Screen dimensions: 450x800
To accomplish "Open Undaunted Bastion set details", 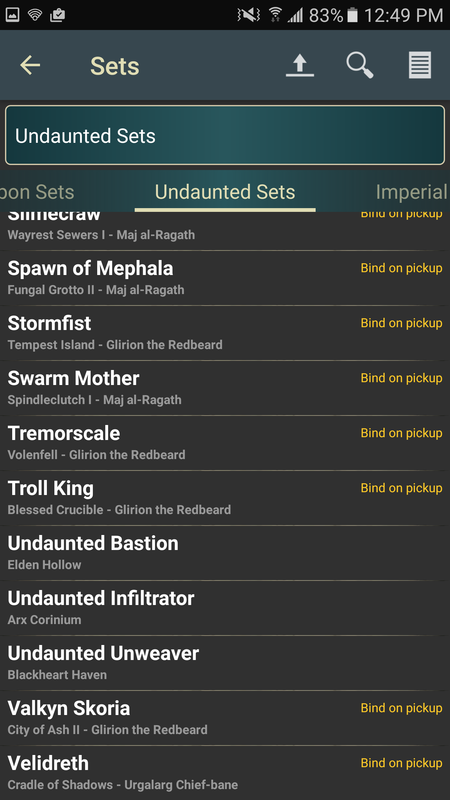I will [225, 554].
